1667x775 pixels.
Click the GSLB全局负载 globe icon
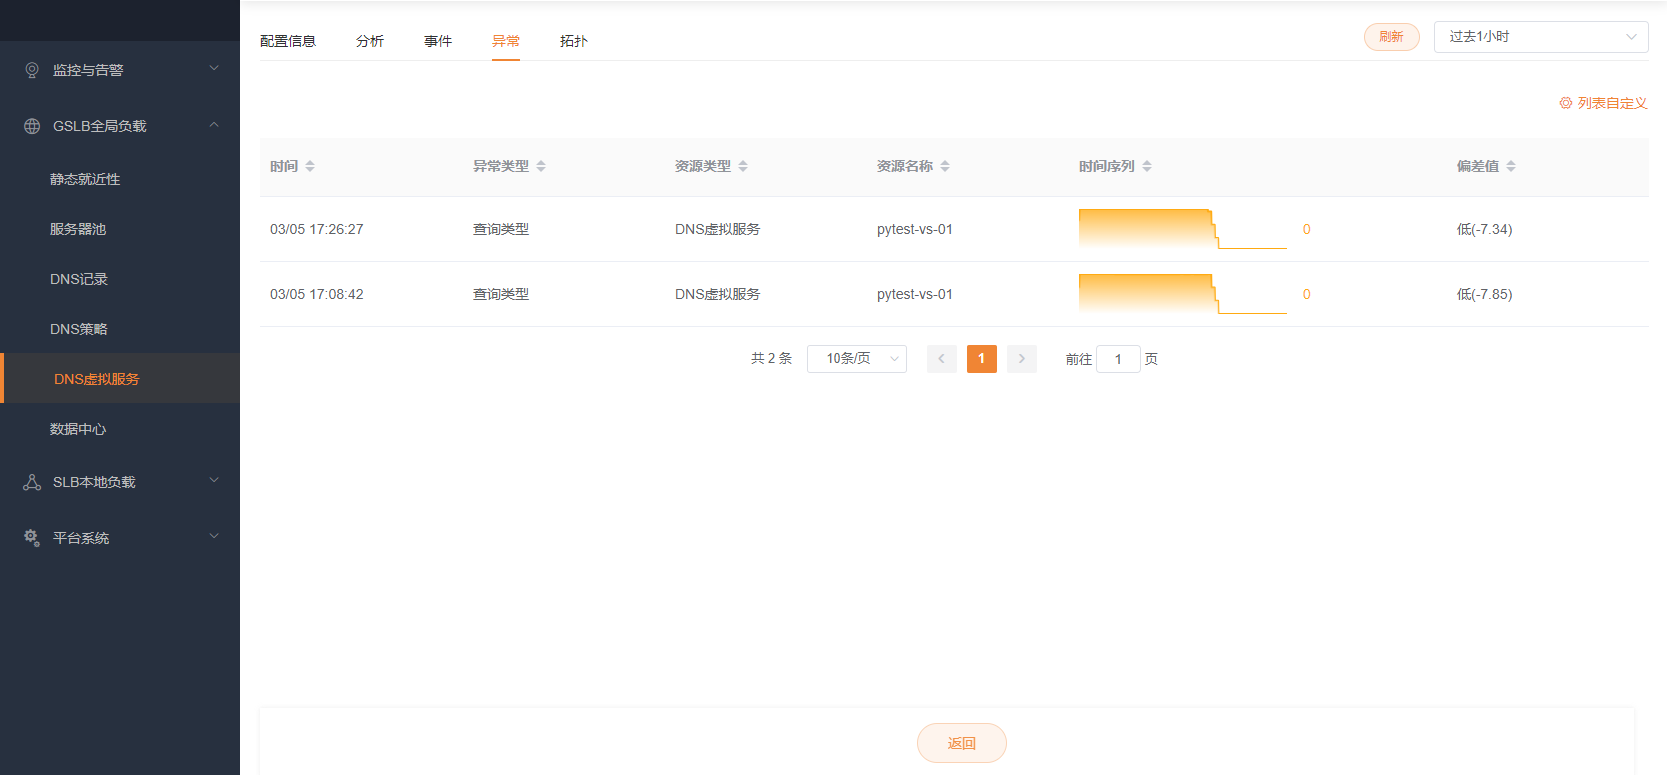pyautogui.click(x=32, y=126)
